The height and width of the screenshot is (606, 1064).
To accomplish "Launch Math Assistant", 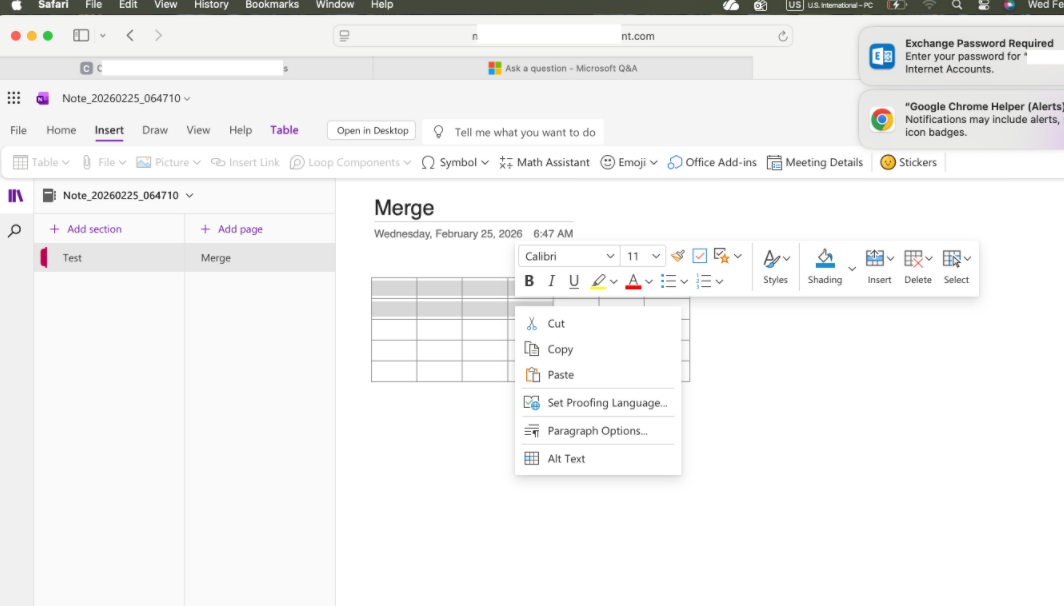I will (544, 162).
